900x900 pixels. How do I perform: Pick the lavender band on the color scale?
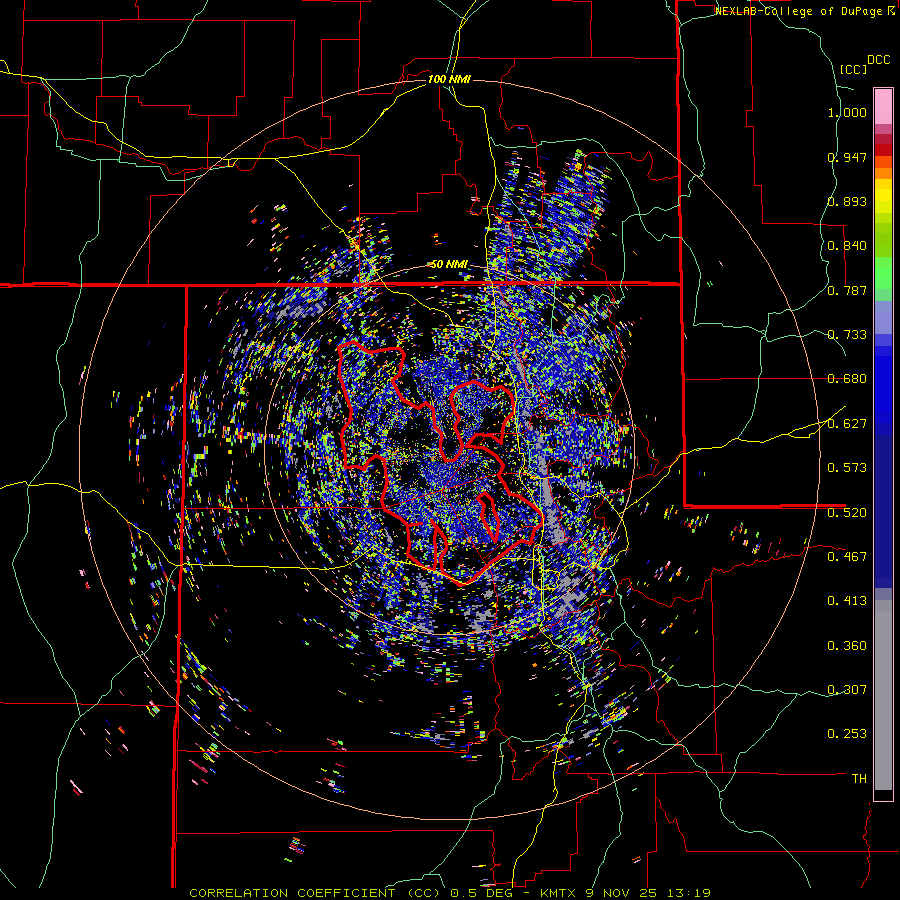[x=883, y=317]
